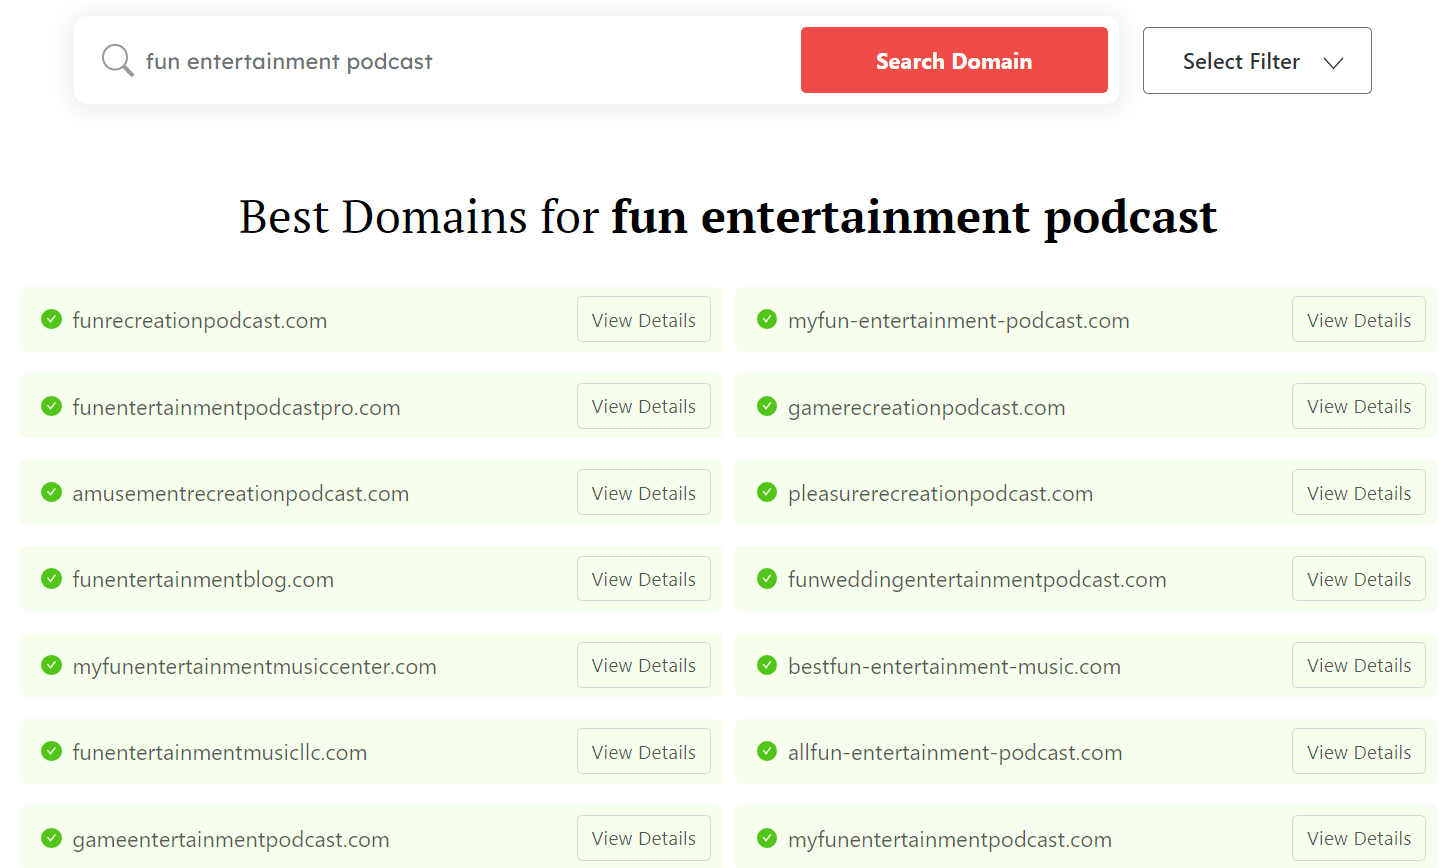Select the domain name amusementrecreationpodcast.com
1453x868 pixels.
(x=241, y=493)
